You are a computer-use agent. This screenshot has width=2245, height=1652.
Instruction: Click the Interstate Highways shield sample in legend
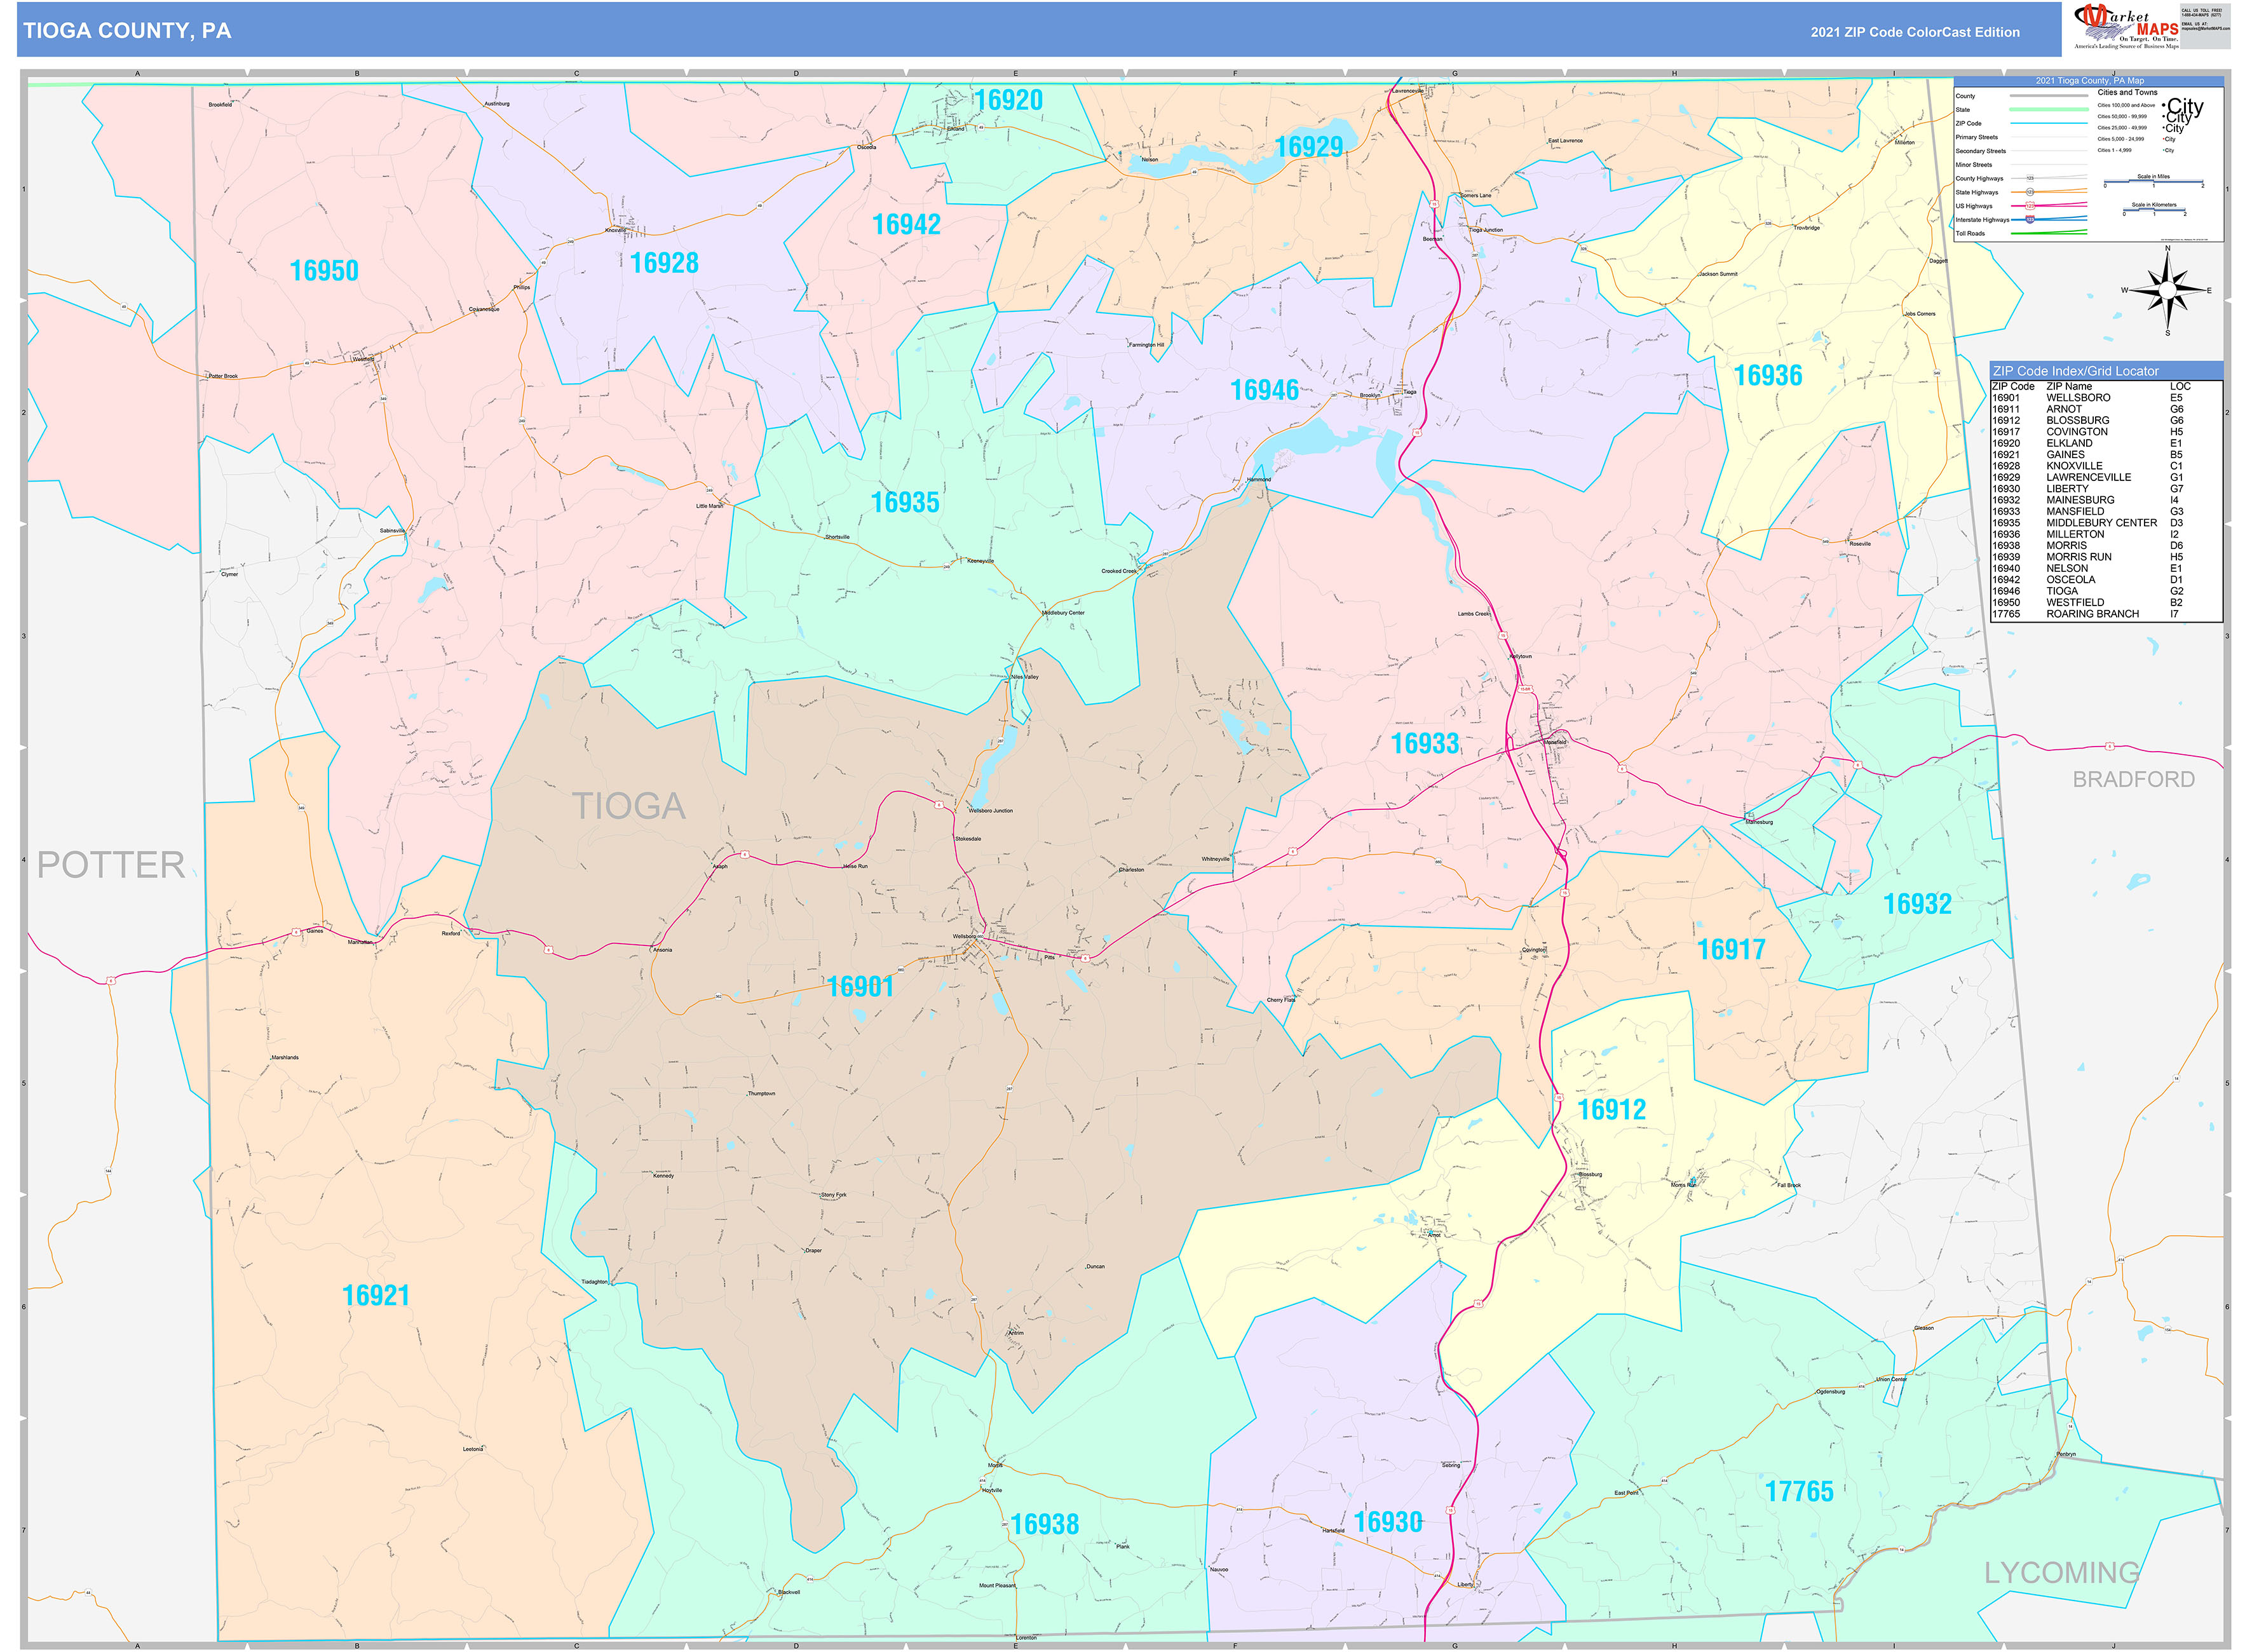point(2030,220)
